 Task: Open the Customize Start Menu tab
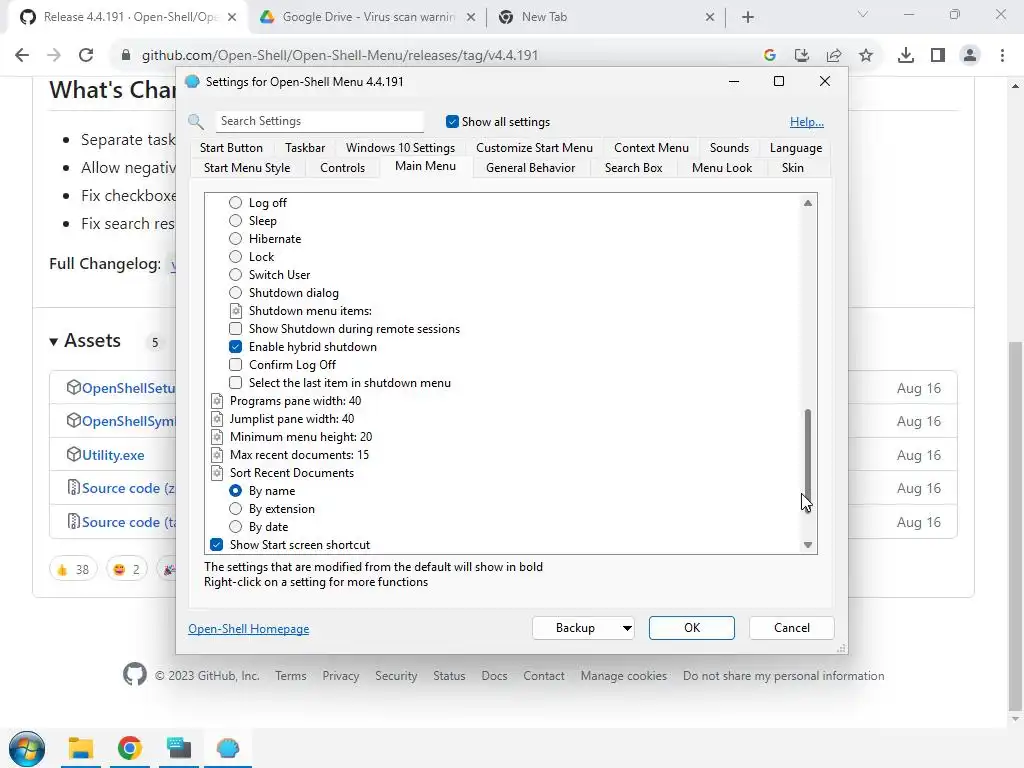click(x=534, y=148)
